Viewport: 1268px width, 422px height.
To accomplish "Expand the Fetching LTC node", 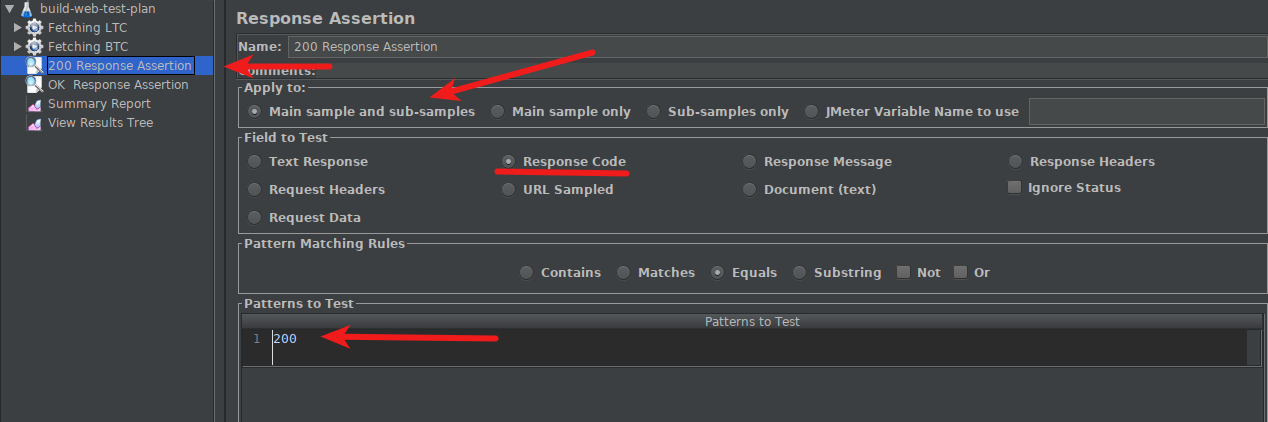I will tap(18, 28).
